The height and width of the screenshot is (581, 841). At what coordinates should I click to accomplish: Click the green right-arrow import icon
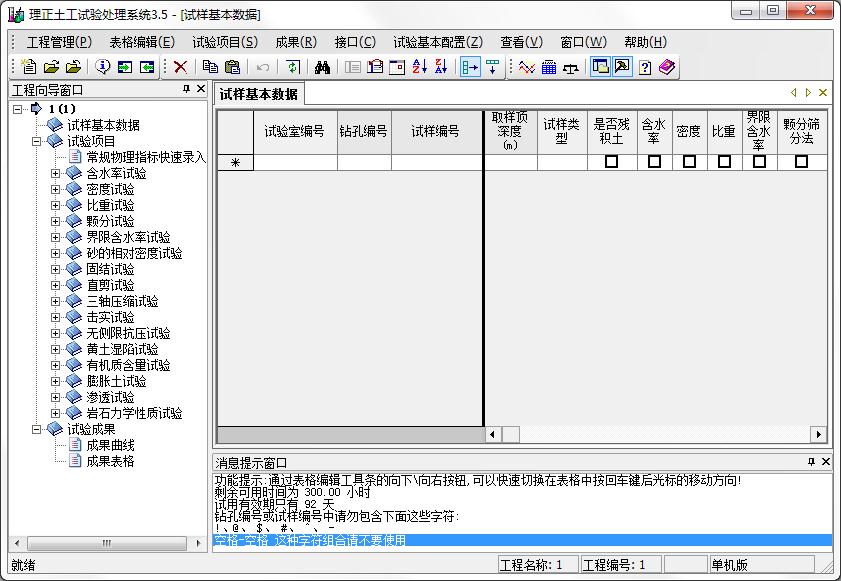click(124, 67)
